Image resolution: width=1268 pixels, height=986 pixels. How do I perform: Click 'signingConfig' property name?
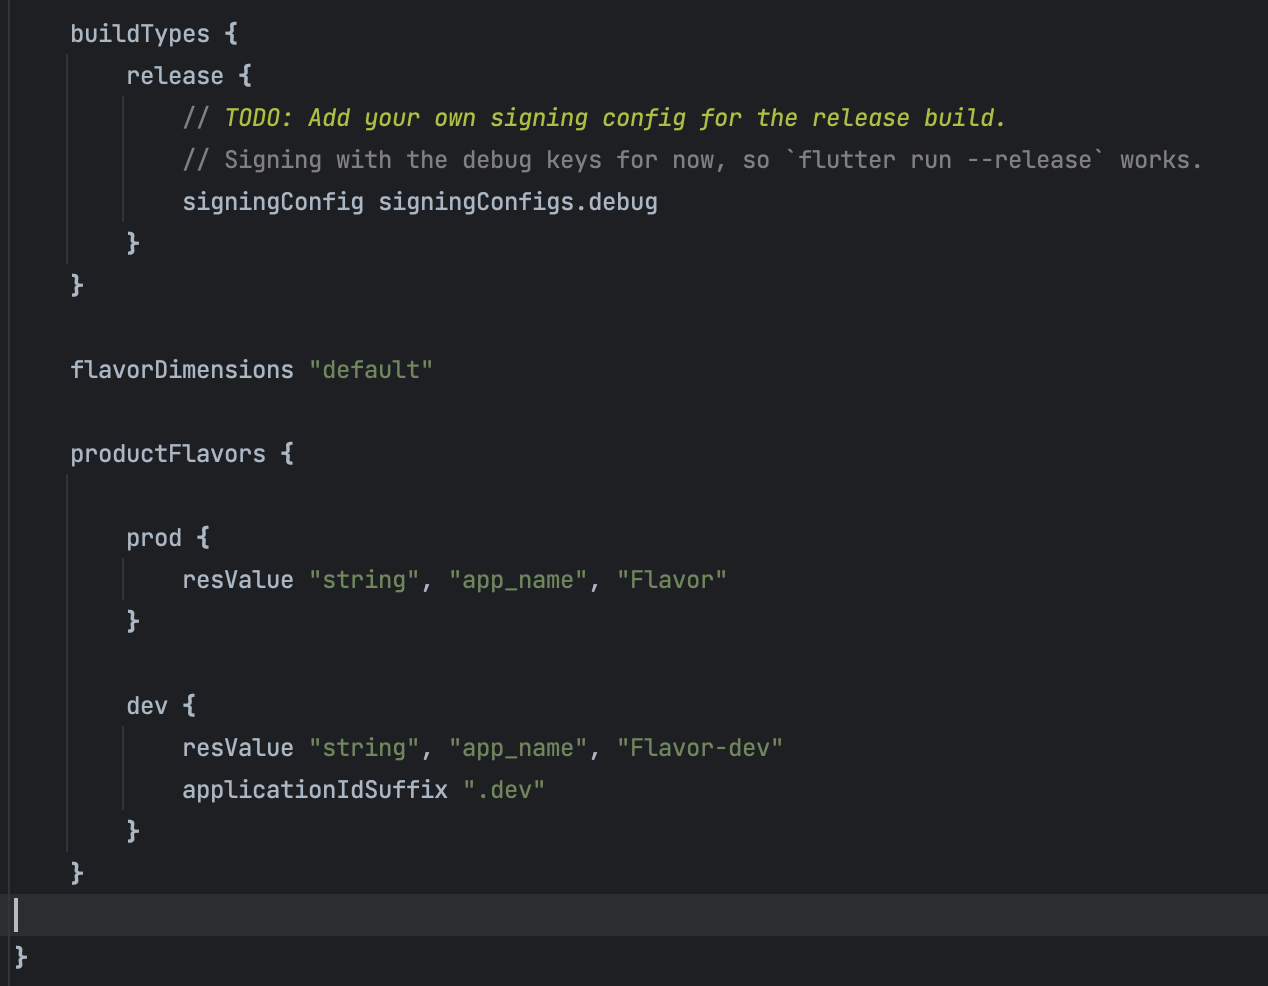coord(273,202)
